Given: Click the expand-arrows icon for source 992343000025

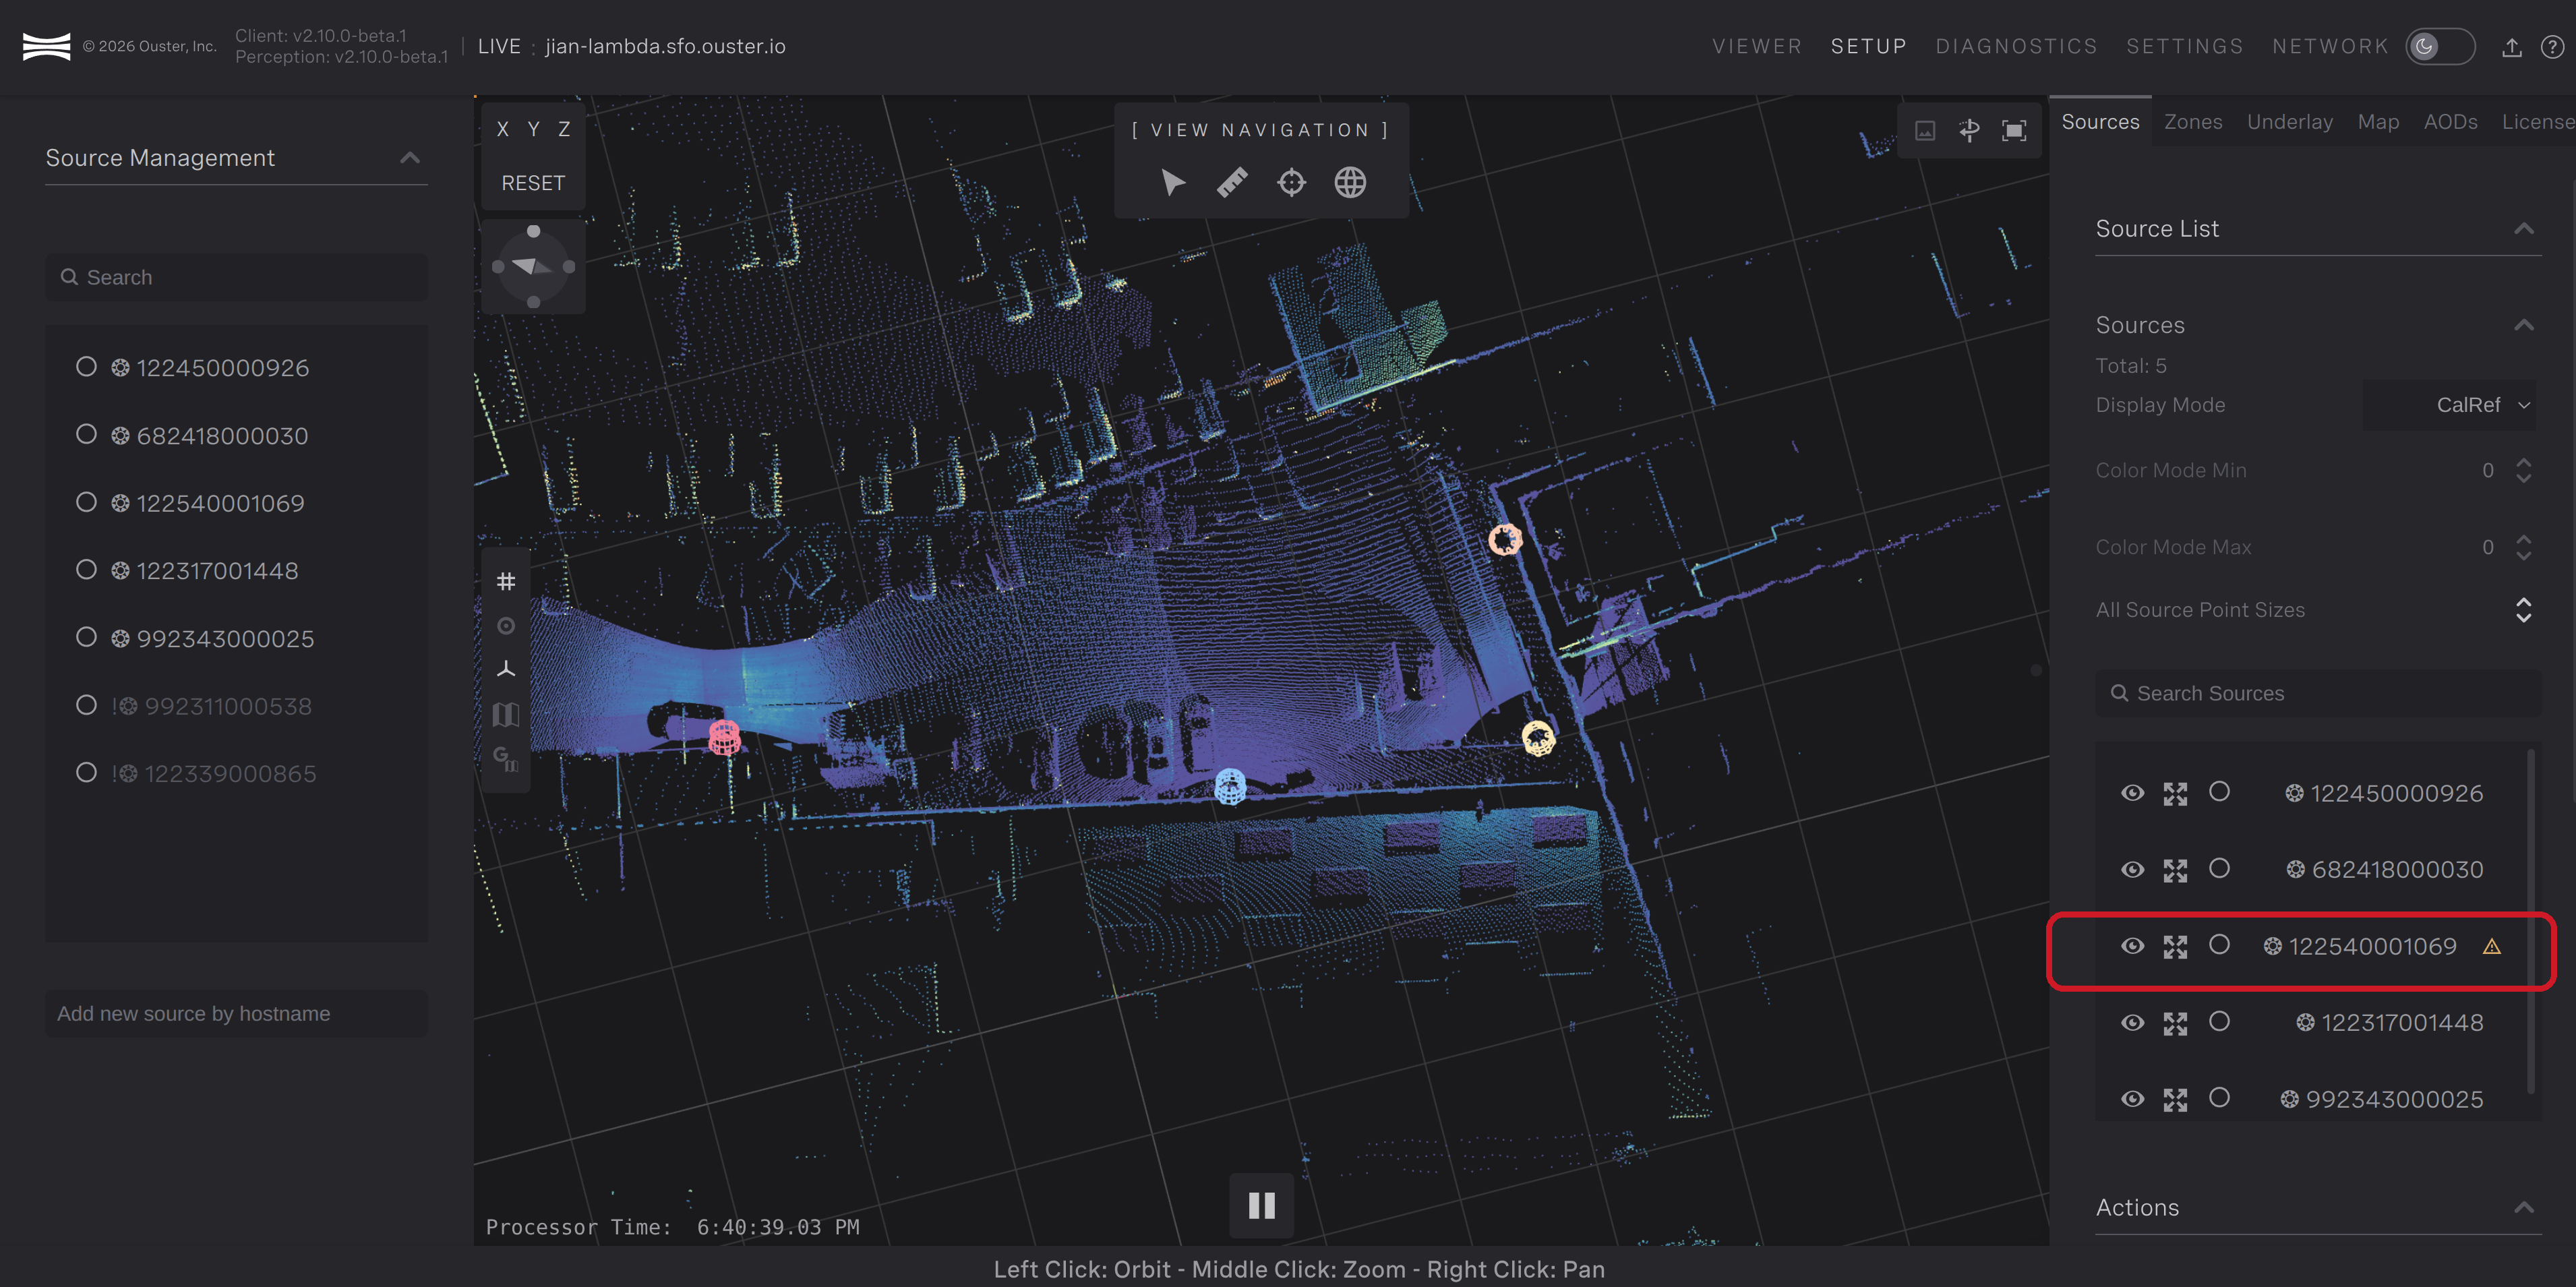Looking at the screenshot, I should pos(2175,1099).
